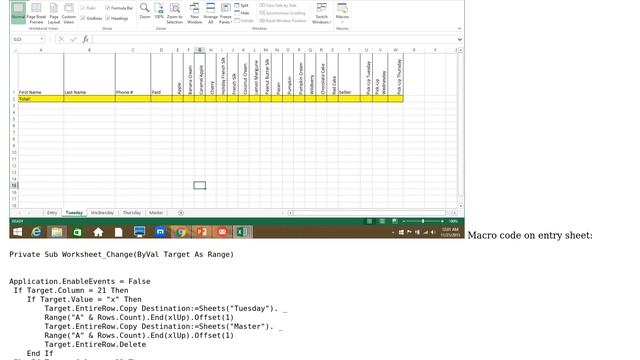The height and width of the screenshot is (360, 640).
Task: Click Synchronous Scrolling
Action: click(282, 13)
